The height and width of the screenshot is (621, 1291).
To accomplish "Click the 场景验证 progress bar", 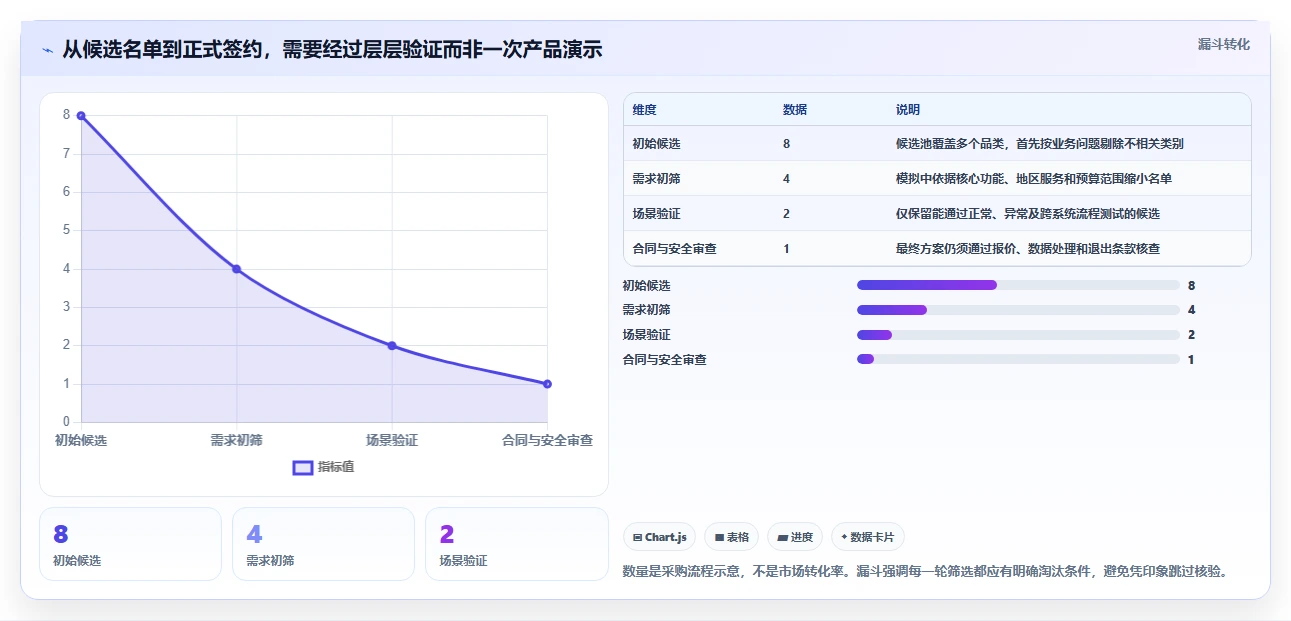I will coord(1018,335).
